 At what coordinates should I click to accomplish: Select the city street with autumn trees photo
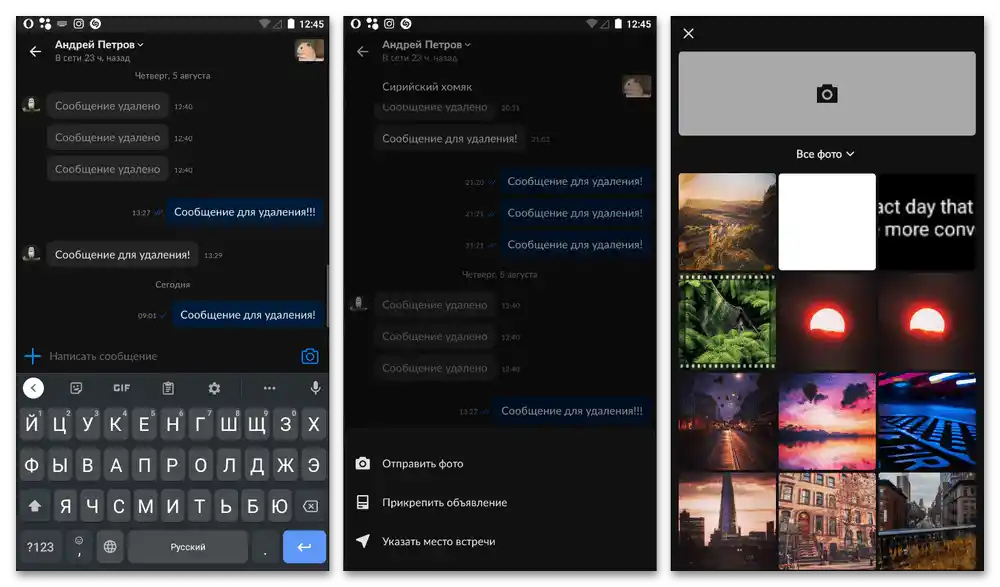click(x=927, y=521)
